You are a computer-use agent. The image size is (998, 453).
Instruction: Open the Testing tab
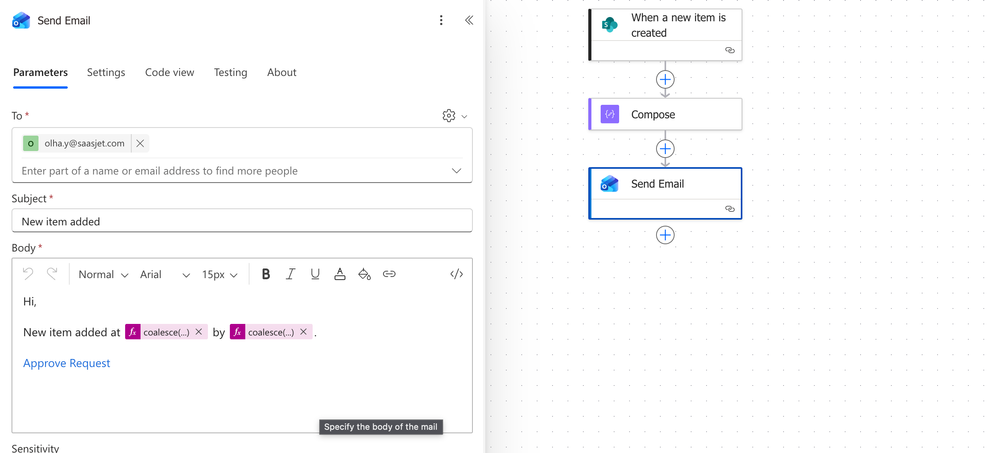pos(230,73)
